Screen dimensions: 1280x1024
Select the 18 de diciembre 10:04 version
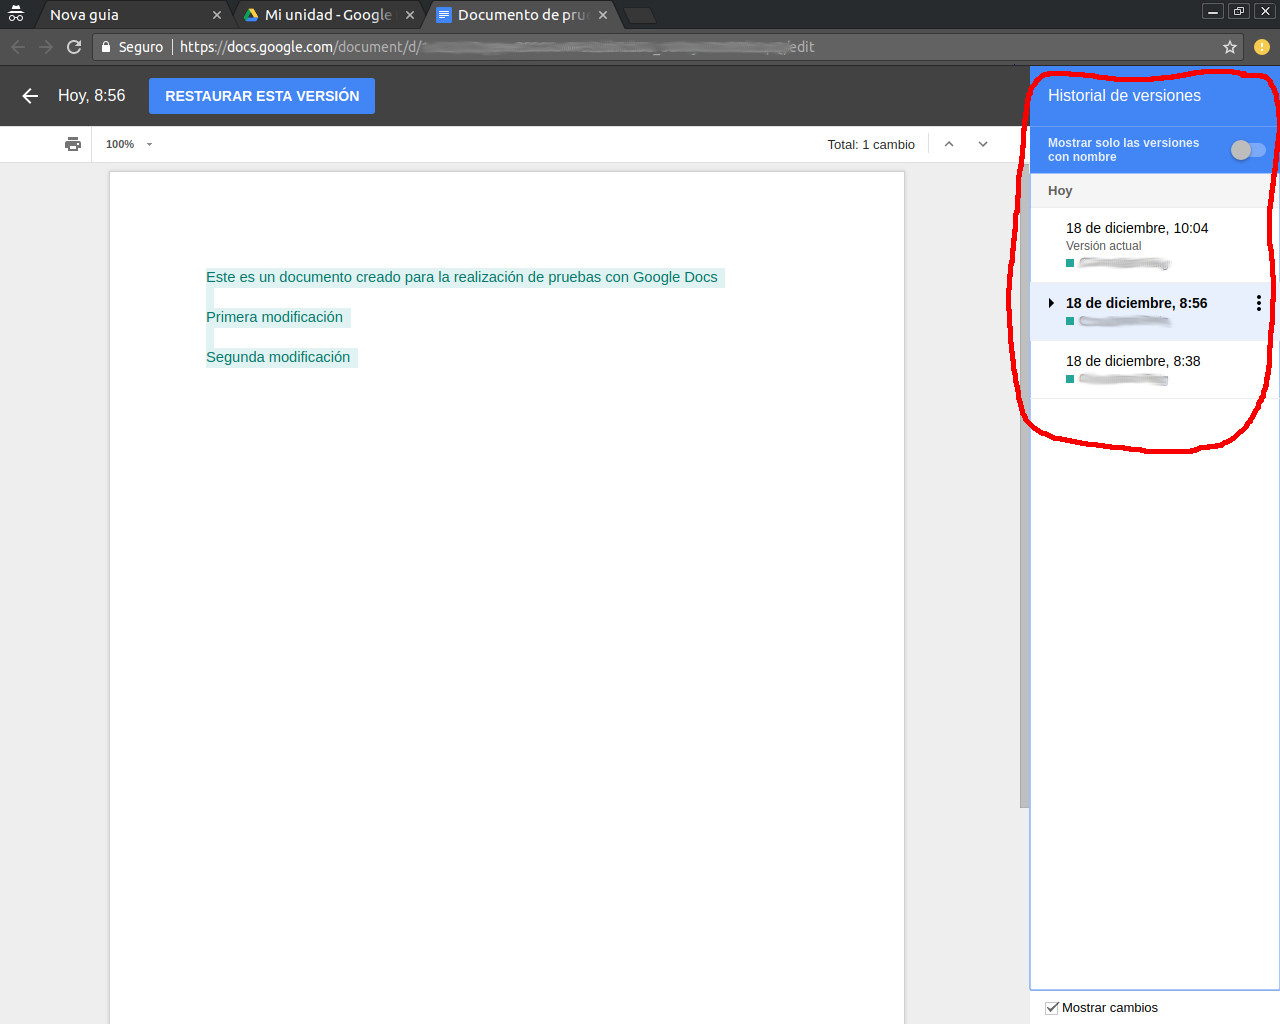point(1136,228)
